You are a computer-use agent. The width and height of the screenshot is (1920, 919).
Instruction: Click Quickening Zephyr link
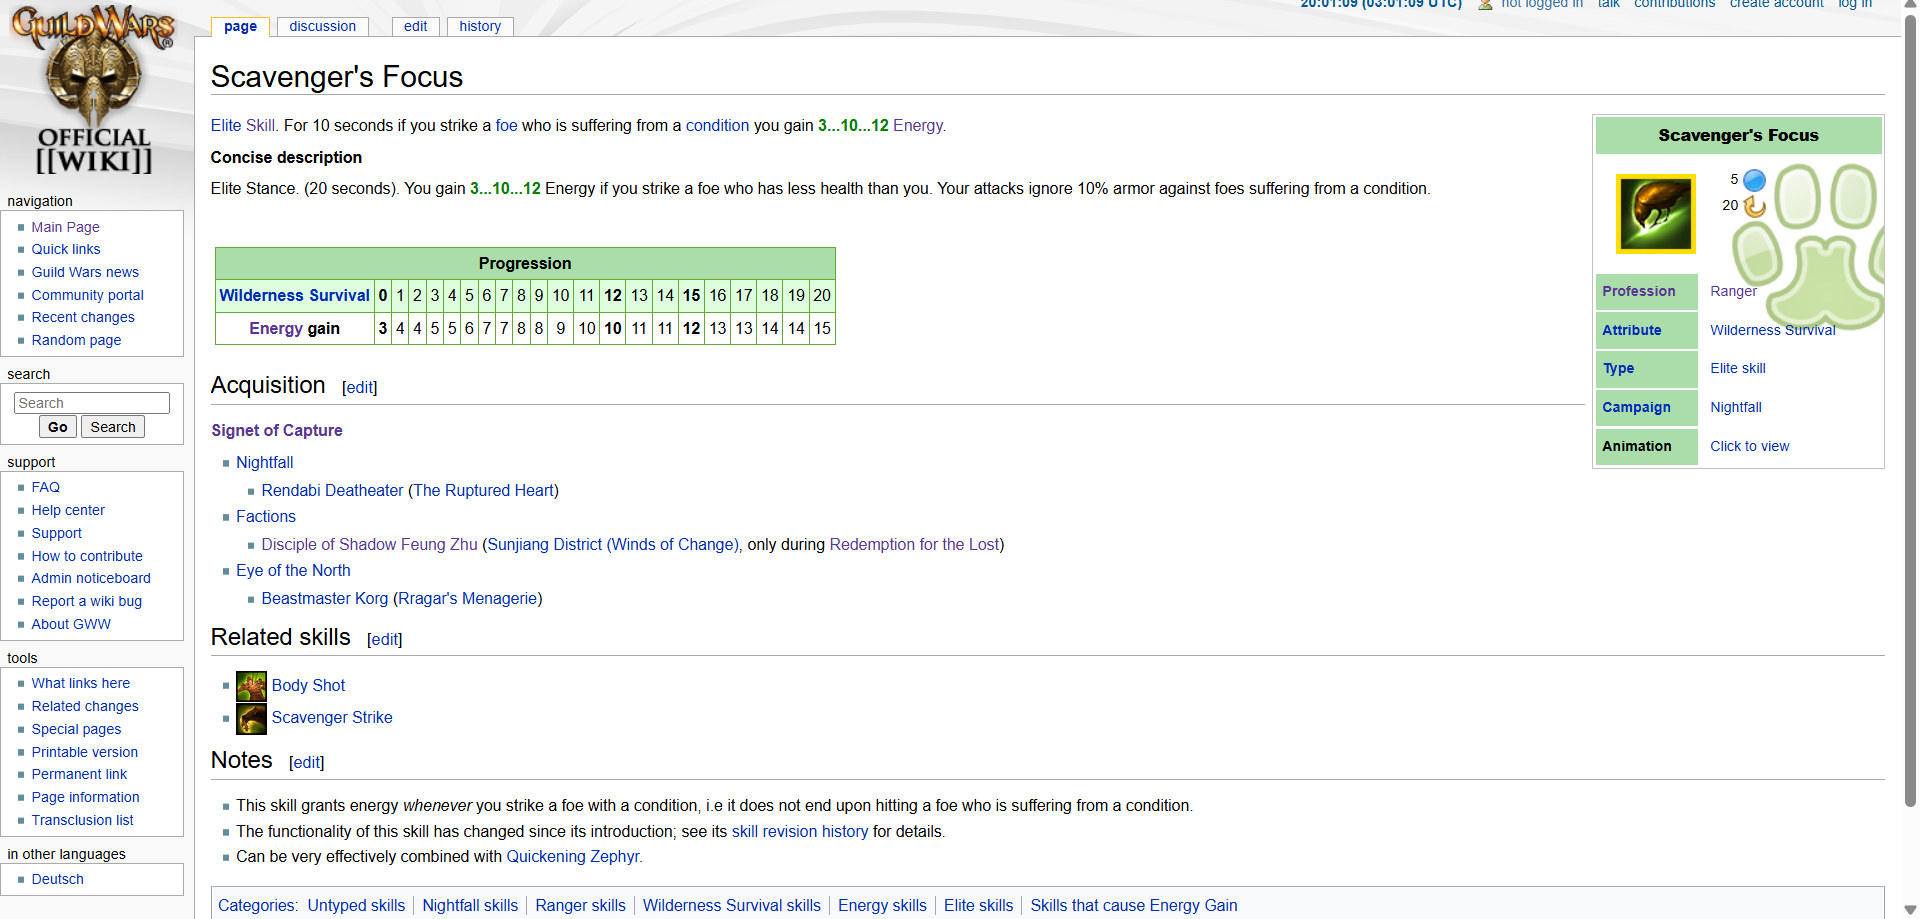[573, 856]
